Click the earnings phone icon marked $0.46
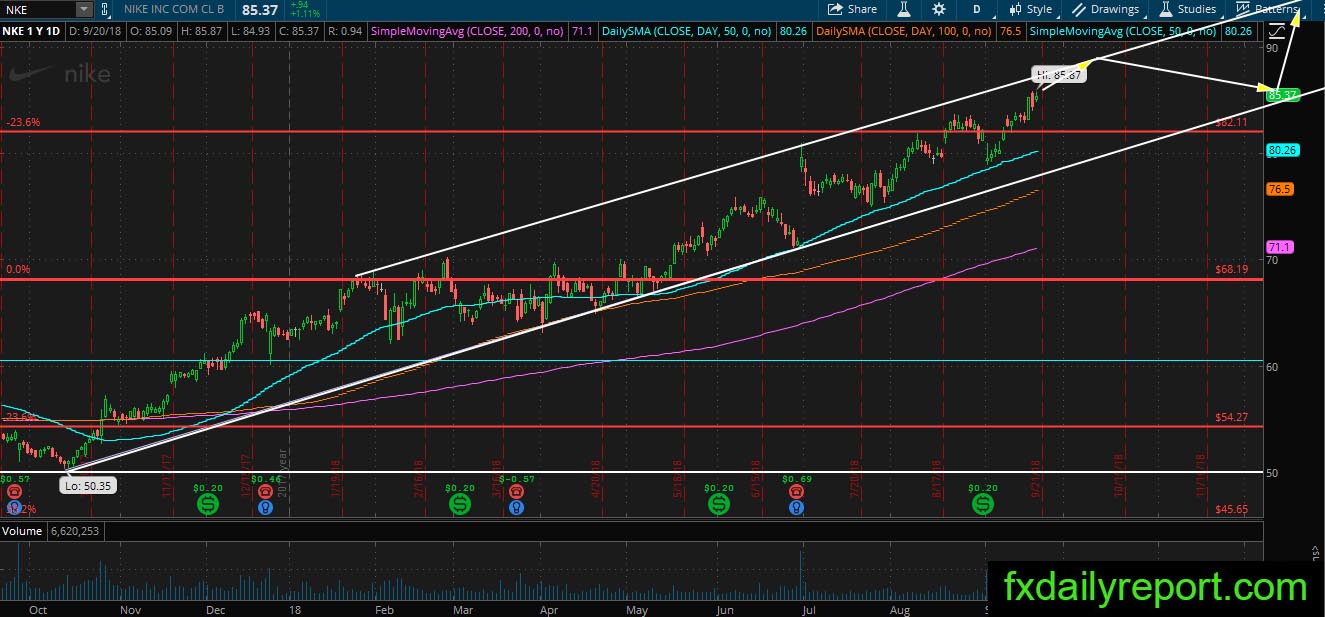This screenshot has height=617, width=1325. click(263, 494)
